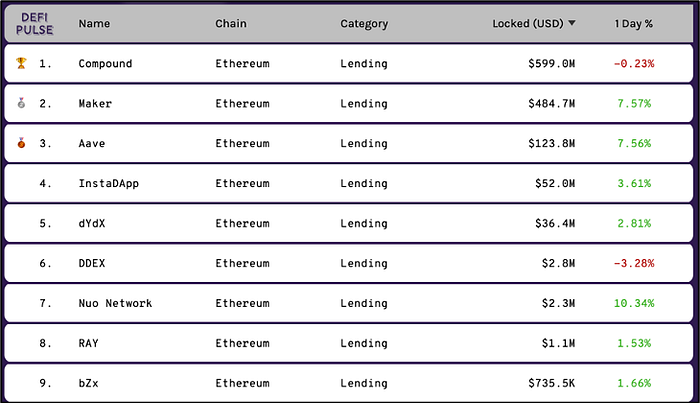Sort by the Name column header
Image resolution: width=700 pixels, height=403 pixels.
94,24
